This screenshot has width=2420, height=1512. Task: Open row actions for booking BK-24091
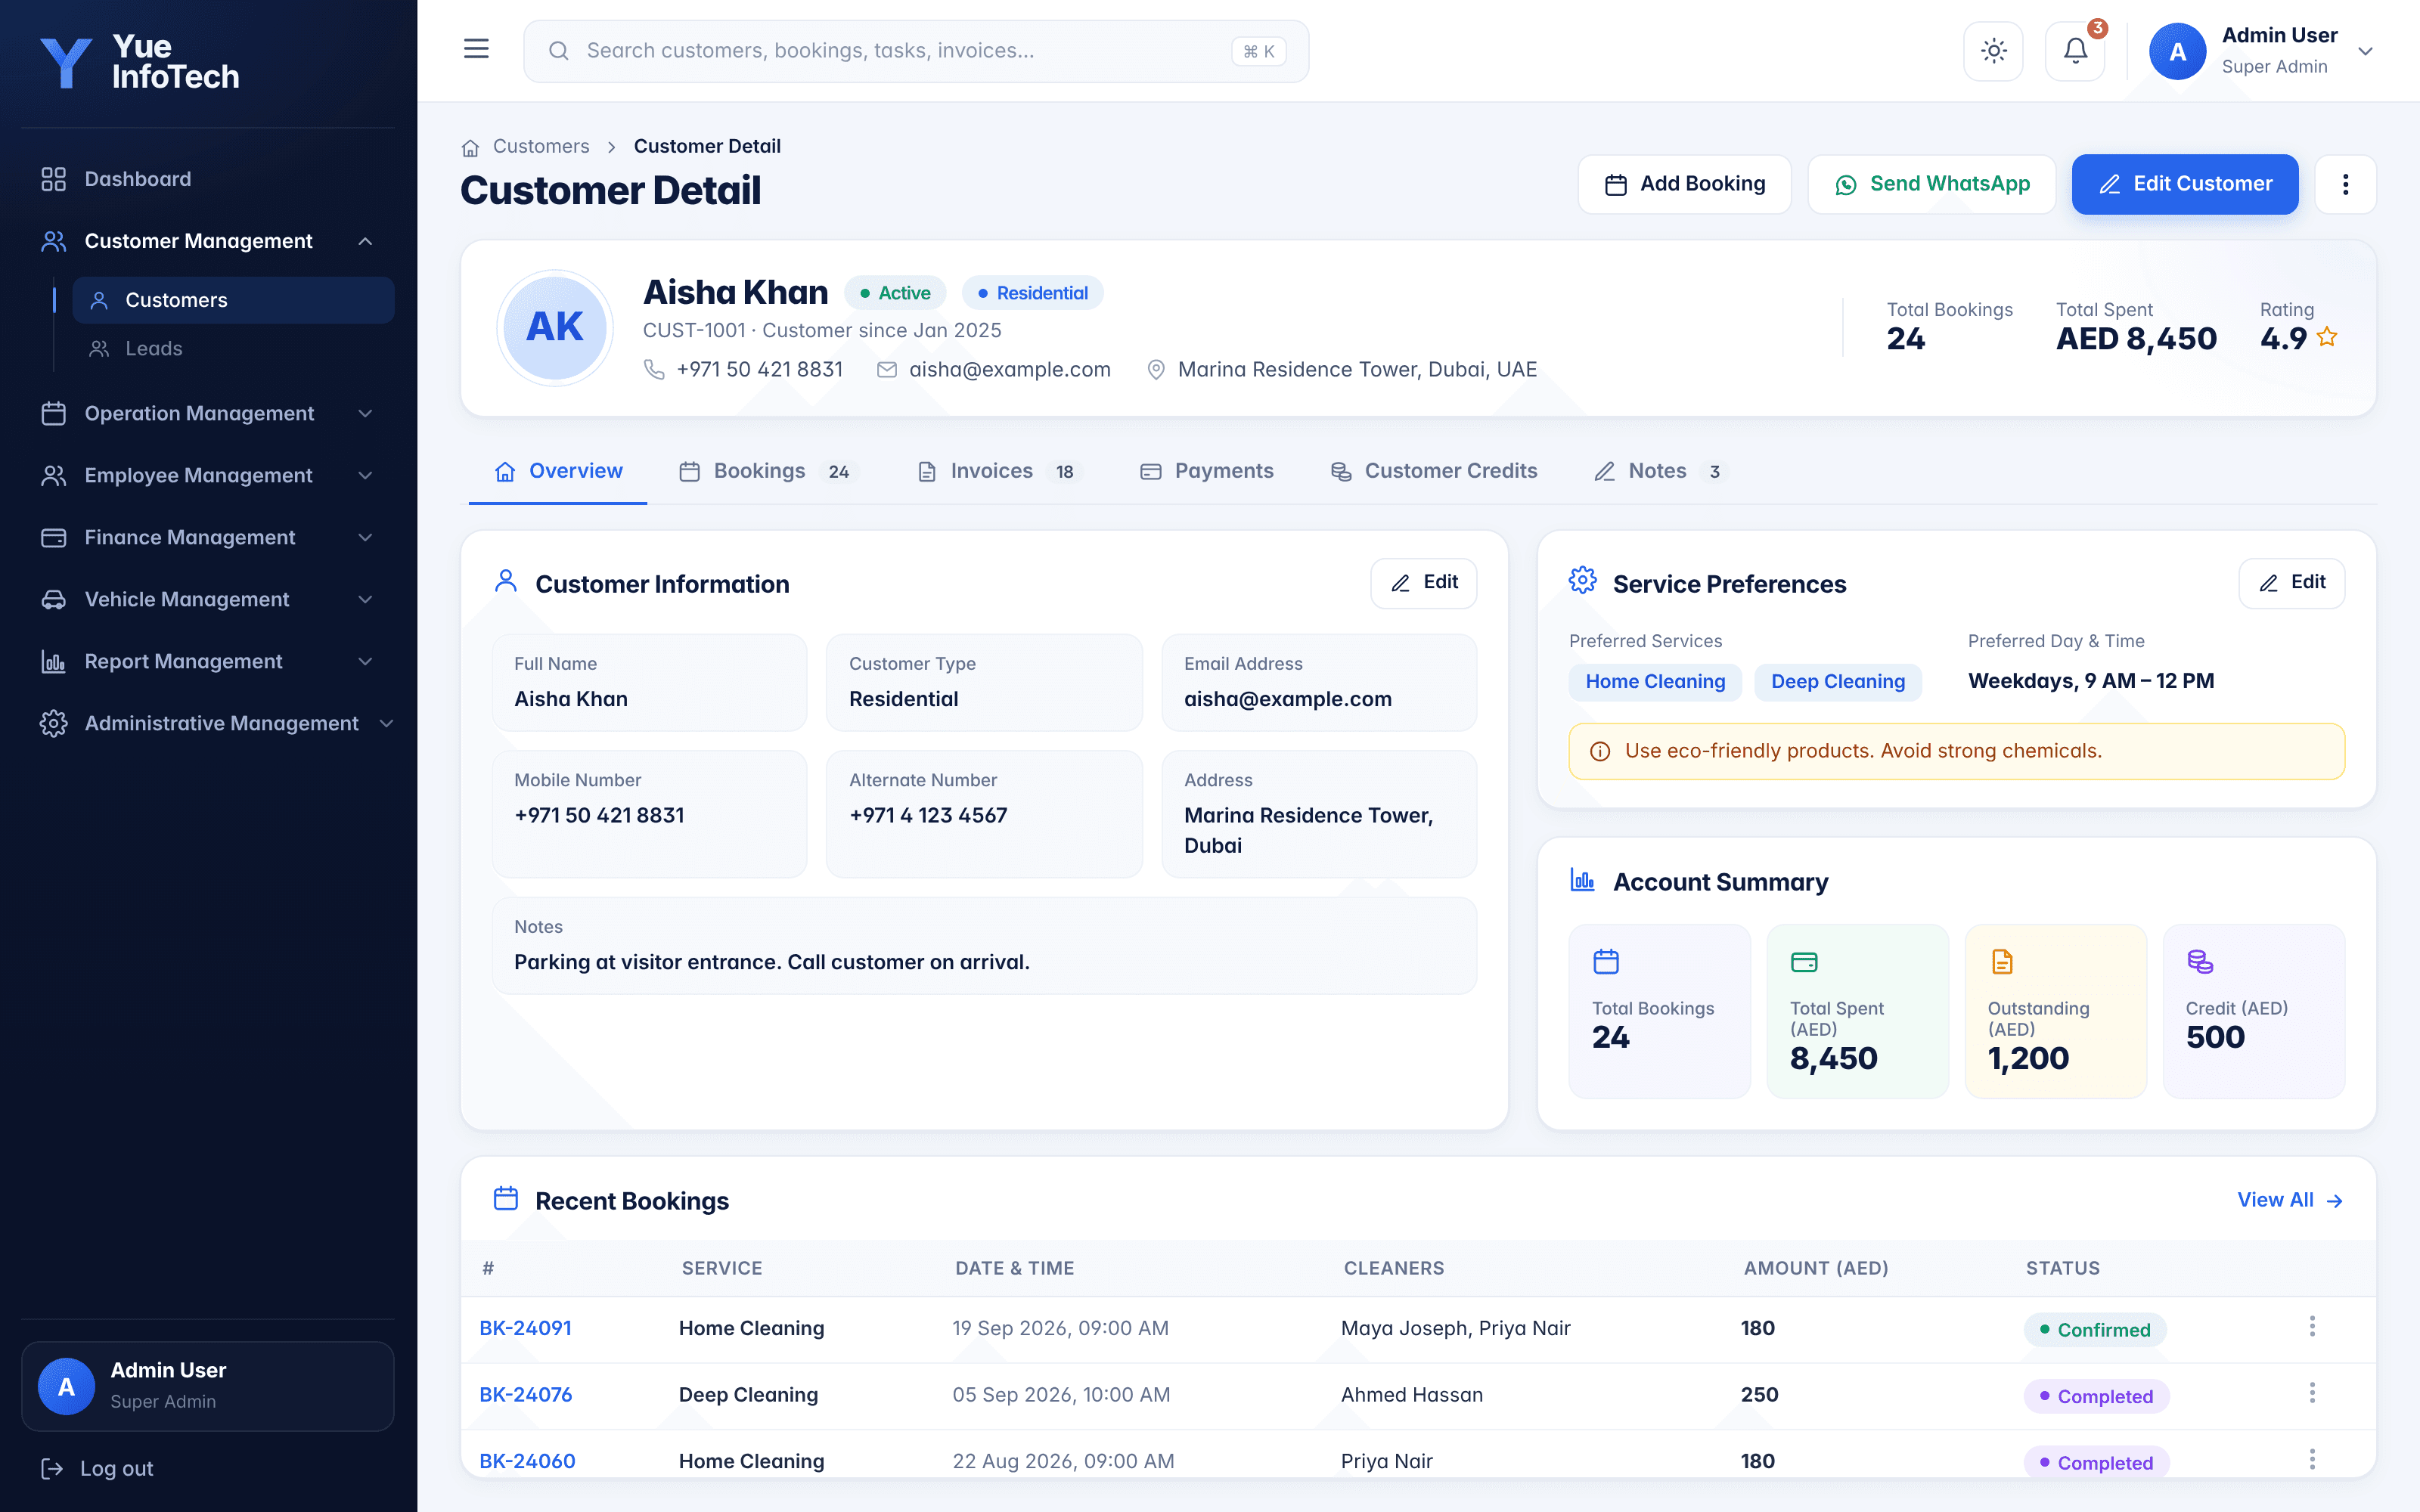pyautogui.click(x=2312, y=1327)
